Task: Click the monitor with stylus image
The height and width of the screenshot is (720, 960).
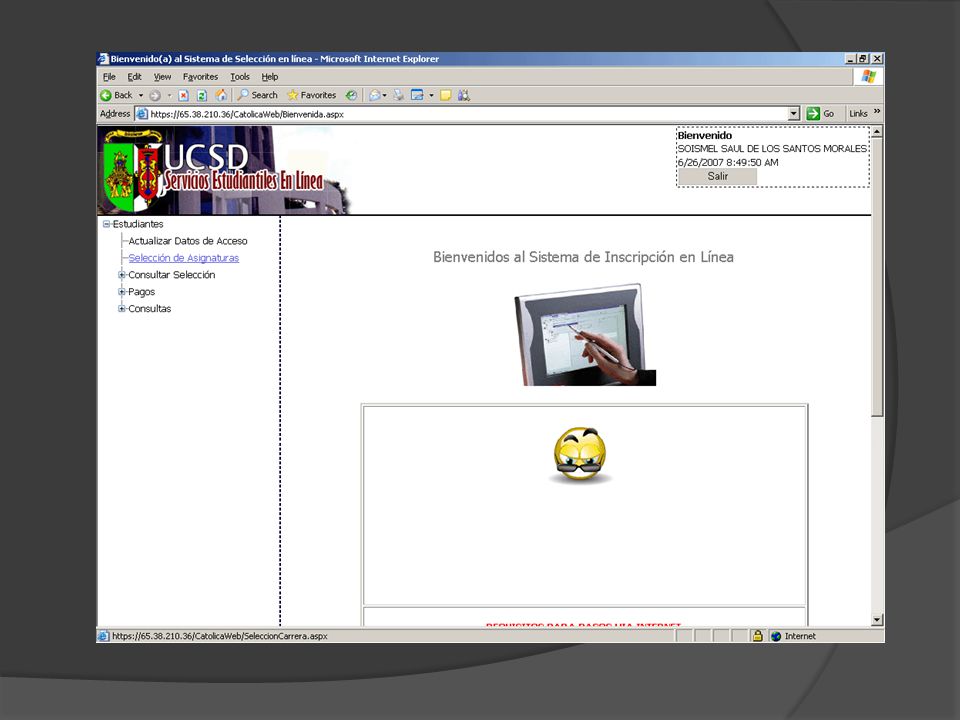Action: point(585,334)
